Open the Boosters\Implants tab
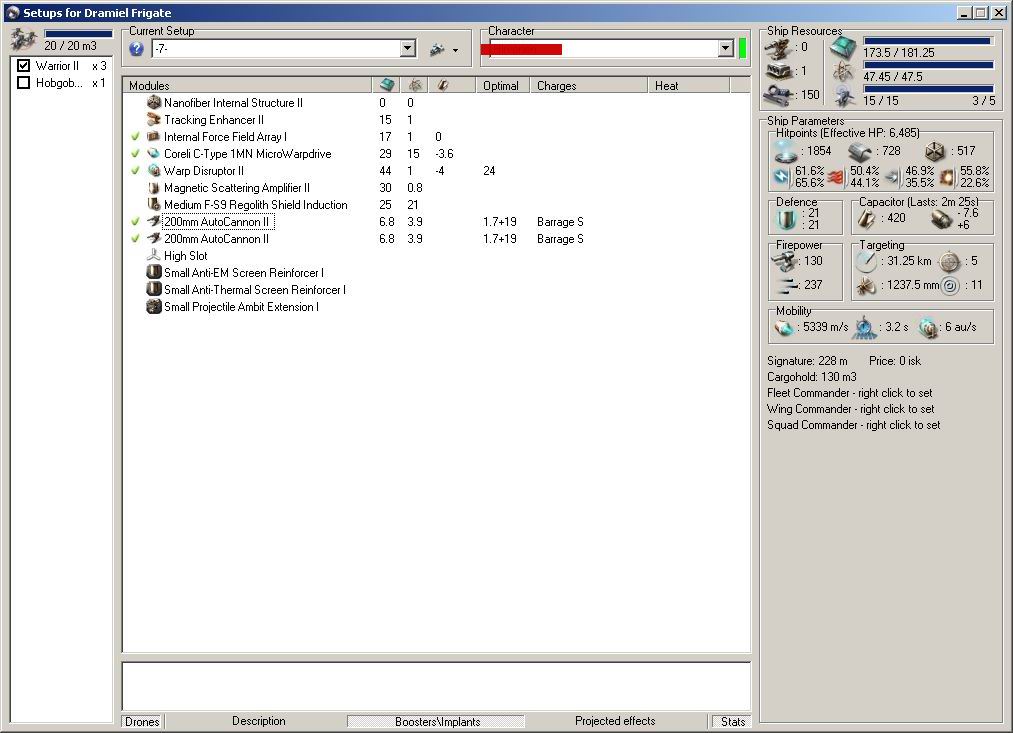The width and height of the screenshot is (1013, 733). 437,721
